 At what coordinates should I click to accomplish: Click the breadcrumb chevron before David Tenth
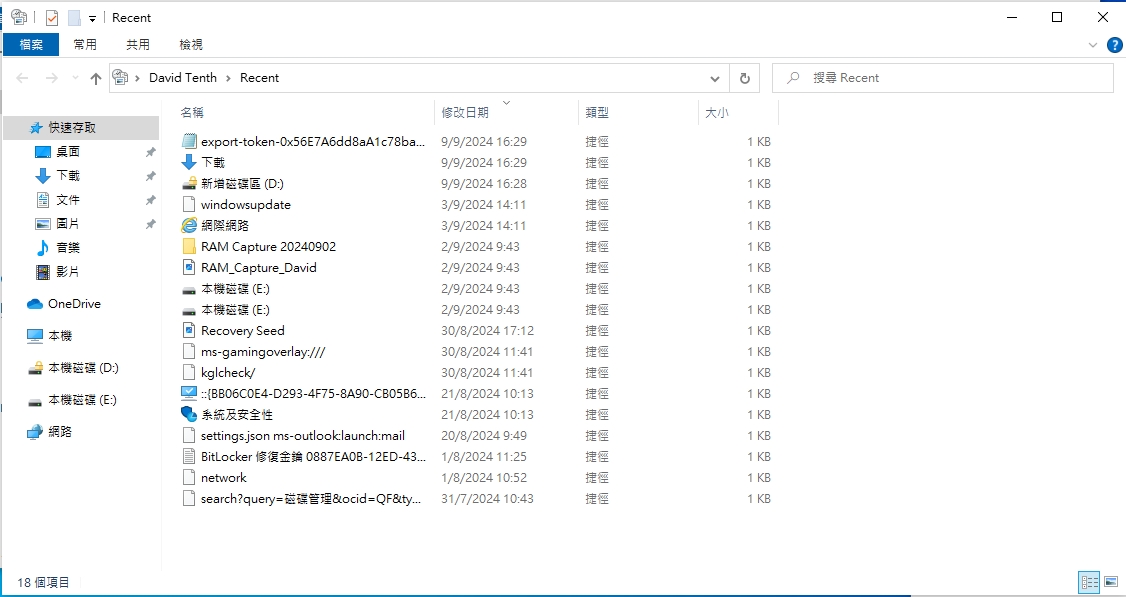(x=137, y=78)
